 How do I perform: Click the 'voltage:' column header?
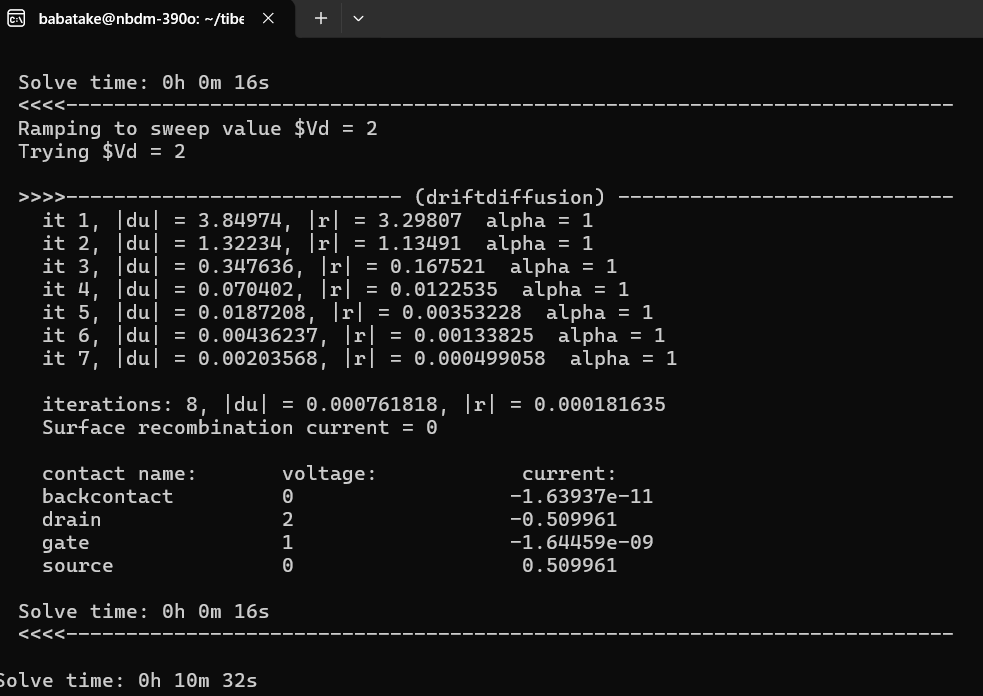coord(329,473)
